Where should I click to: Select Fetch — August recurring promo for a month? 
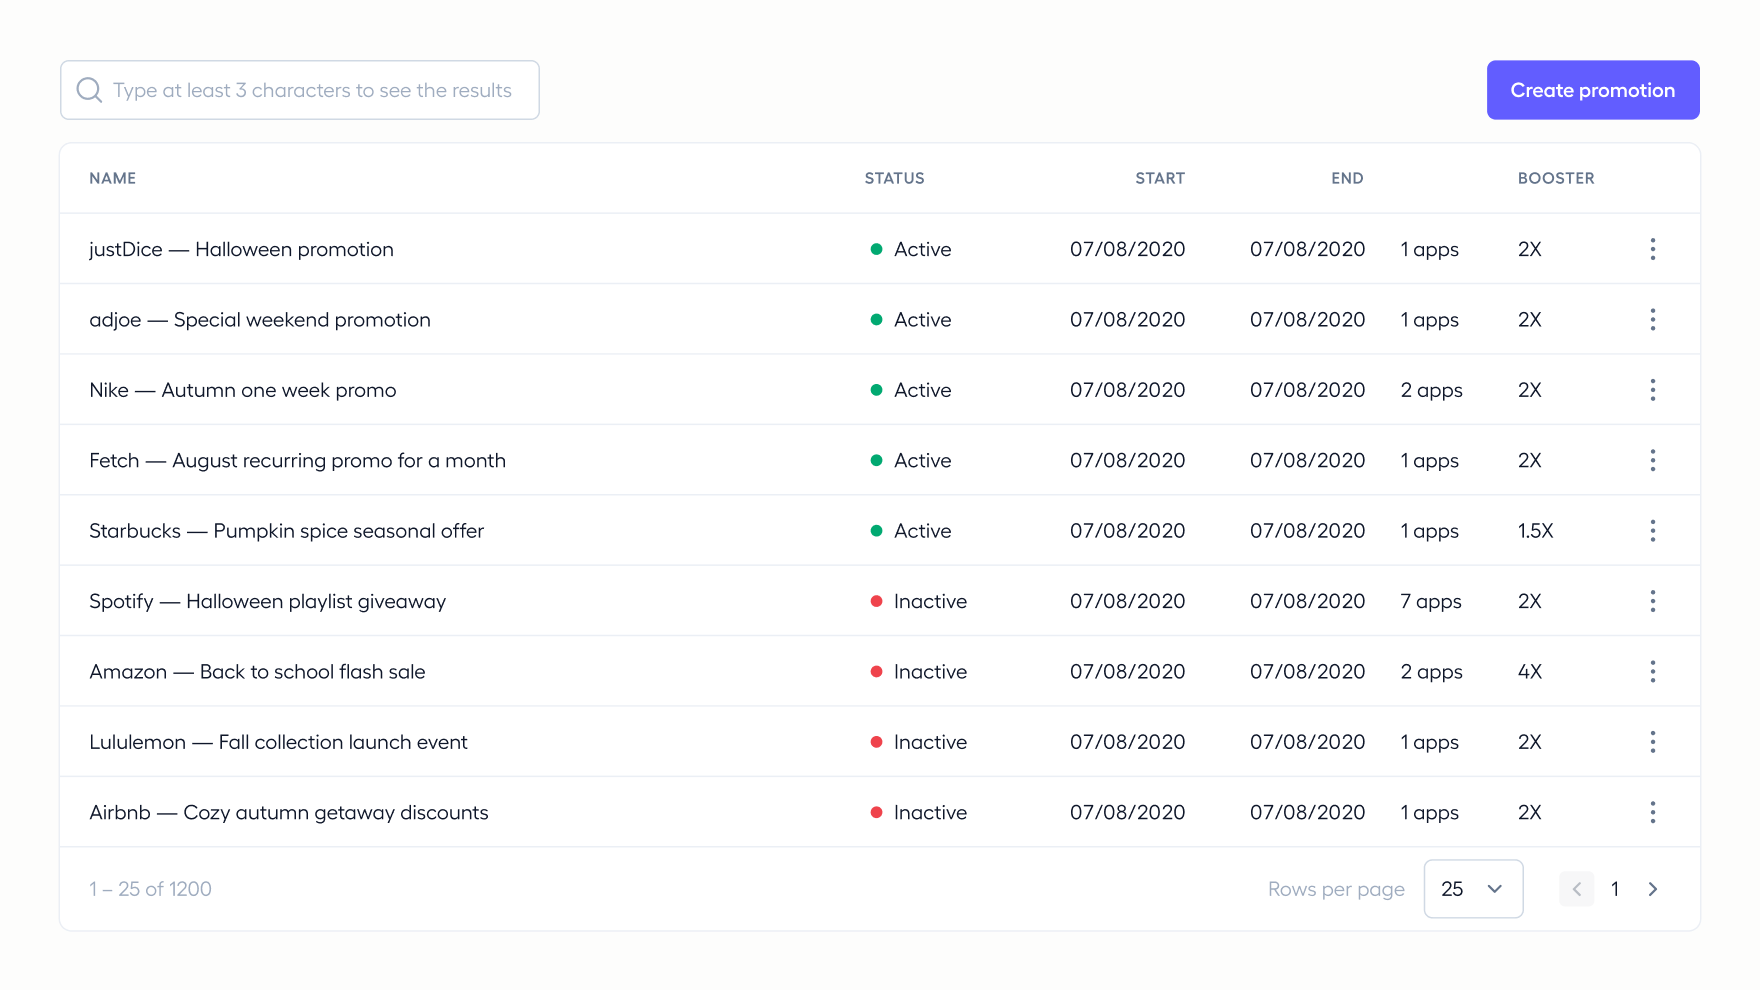pos(297,461)
